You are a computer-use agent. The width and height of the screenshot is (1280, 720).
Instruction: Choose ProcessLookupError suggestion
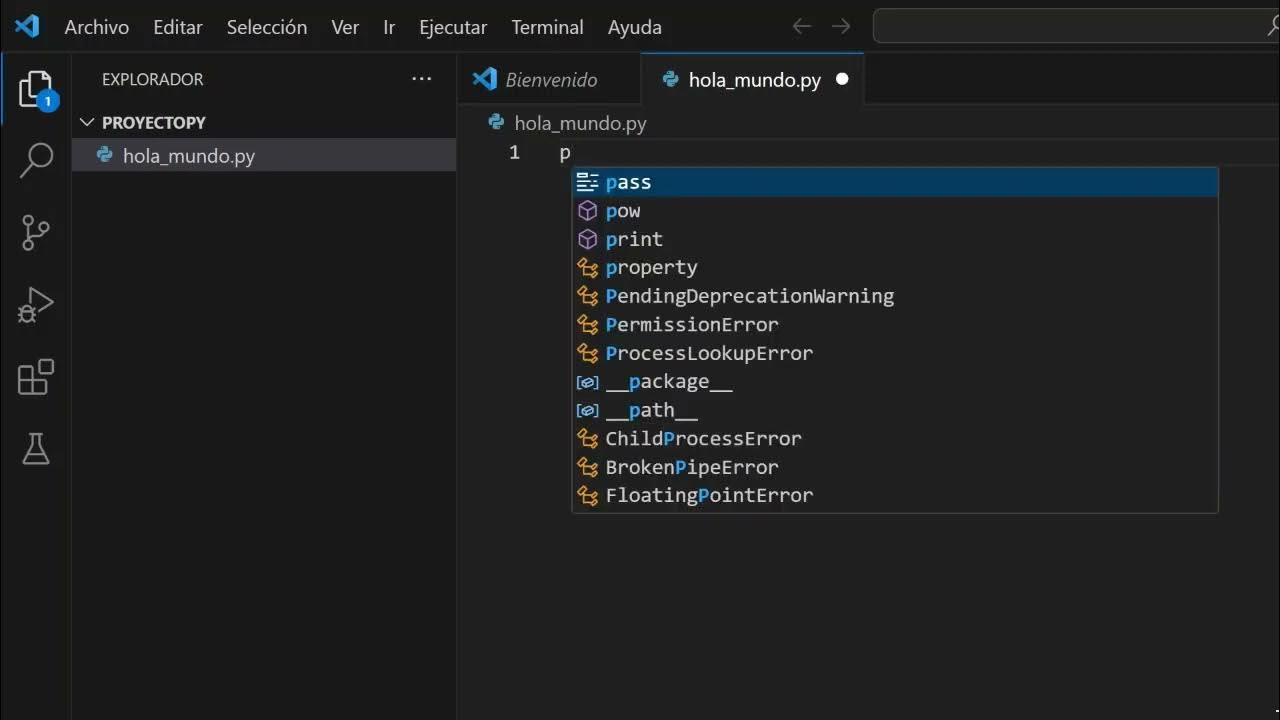(894, 353)
